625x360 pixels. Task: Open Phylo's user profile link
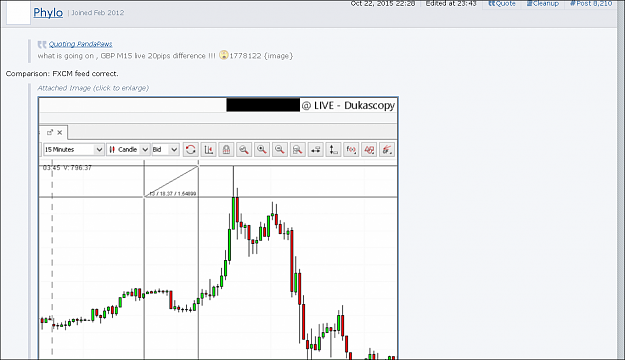click(x=48, y=12)
